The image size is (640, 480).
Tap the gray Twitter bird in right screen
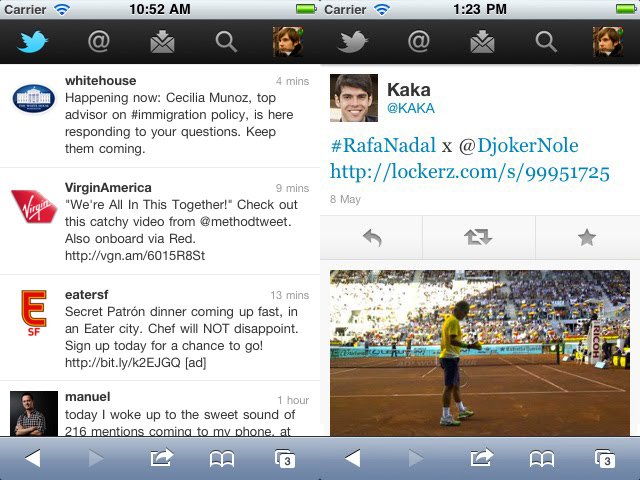352,41
